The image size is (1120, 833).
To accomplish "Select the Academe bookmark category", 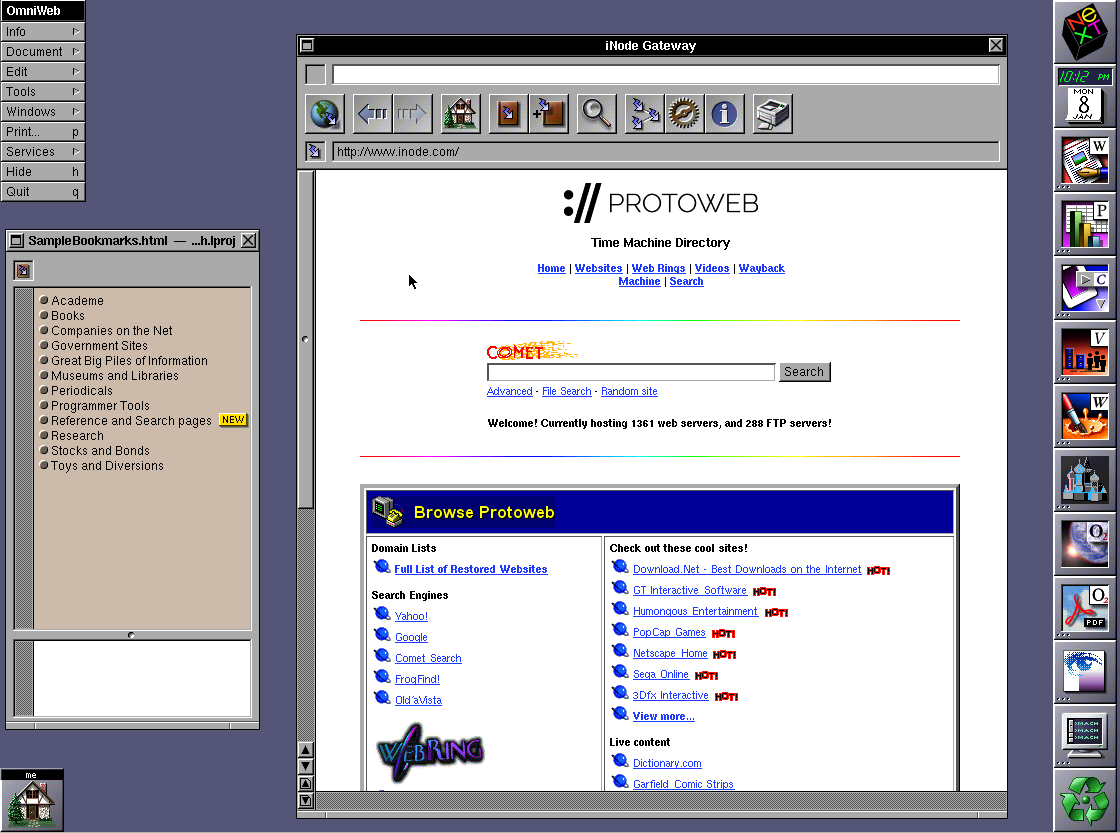I will (x=77, y=301).
